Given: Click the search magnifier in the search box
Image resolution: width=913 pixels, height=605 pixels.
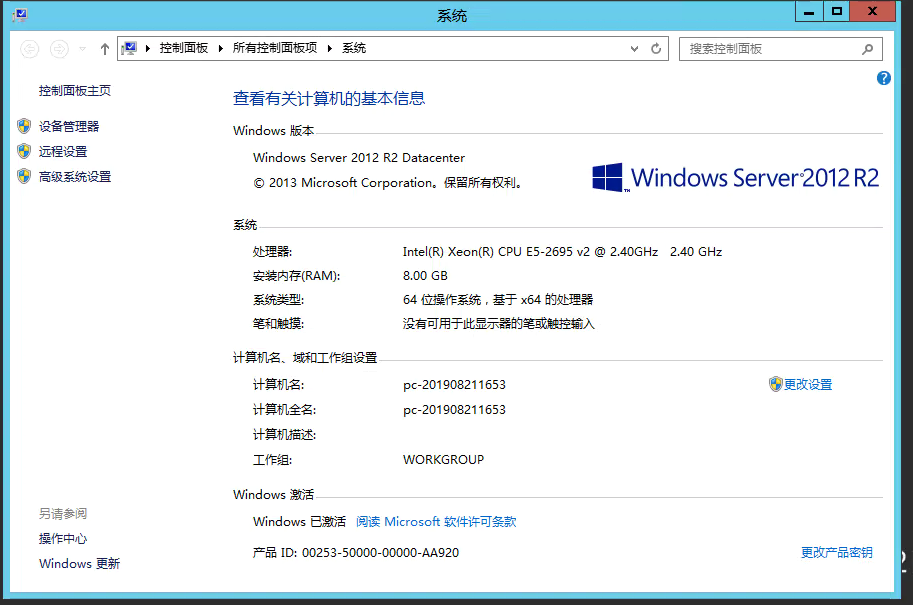Looking at the screenshot, I should click(x=866, y=49).
